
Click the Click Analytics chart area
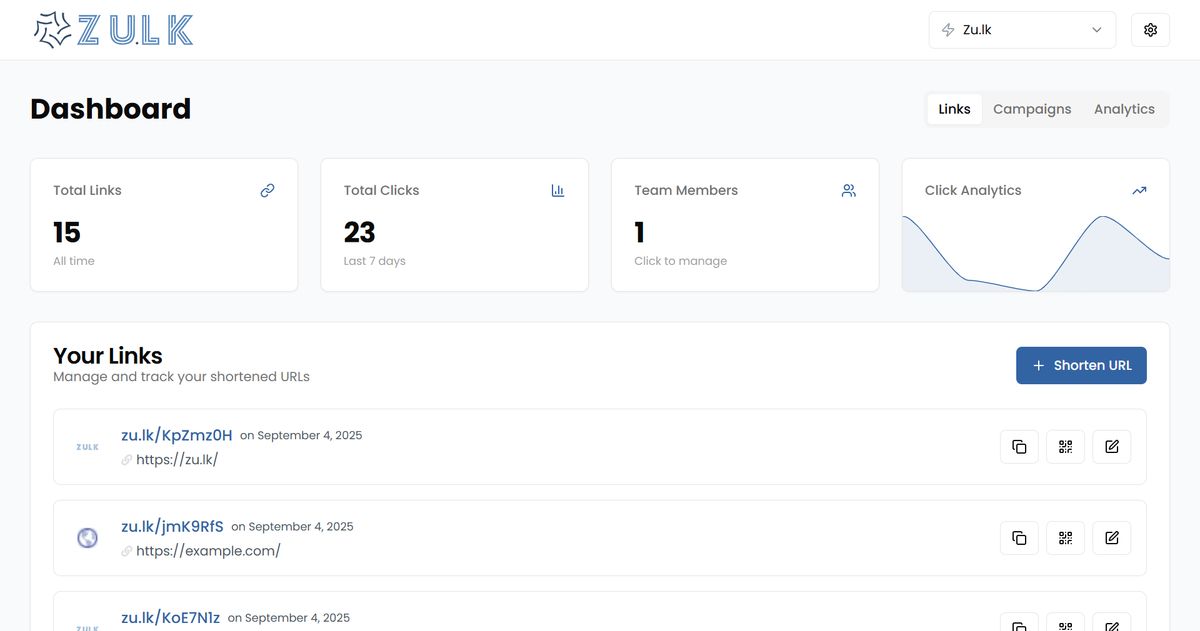tap(1035, 255)
